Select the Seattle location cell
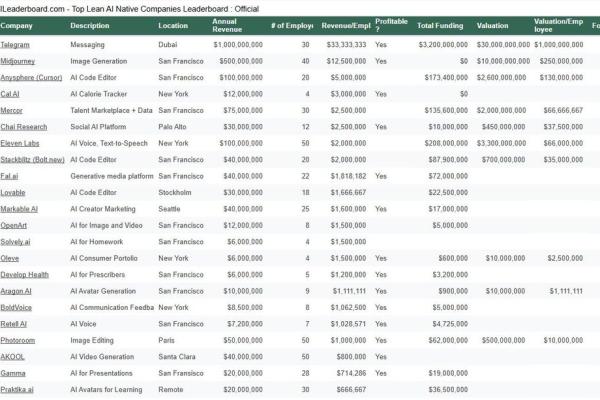The width and height of the screenshot is (600, 400). tap(169, 209)
